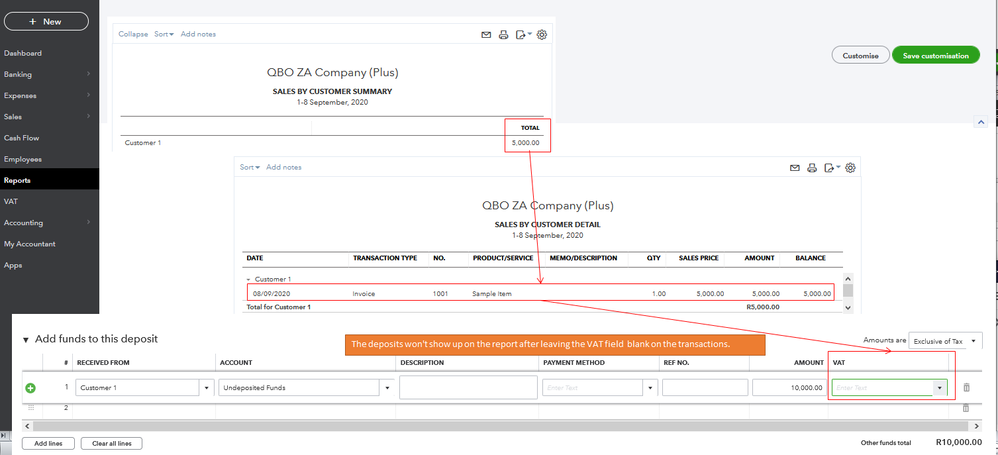Click the R5,000.00 Total for Customer 1

(763, 307)
